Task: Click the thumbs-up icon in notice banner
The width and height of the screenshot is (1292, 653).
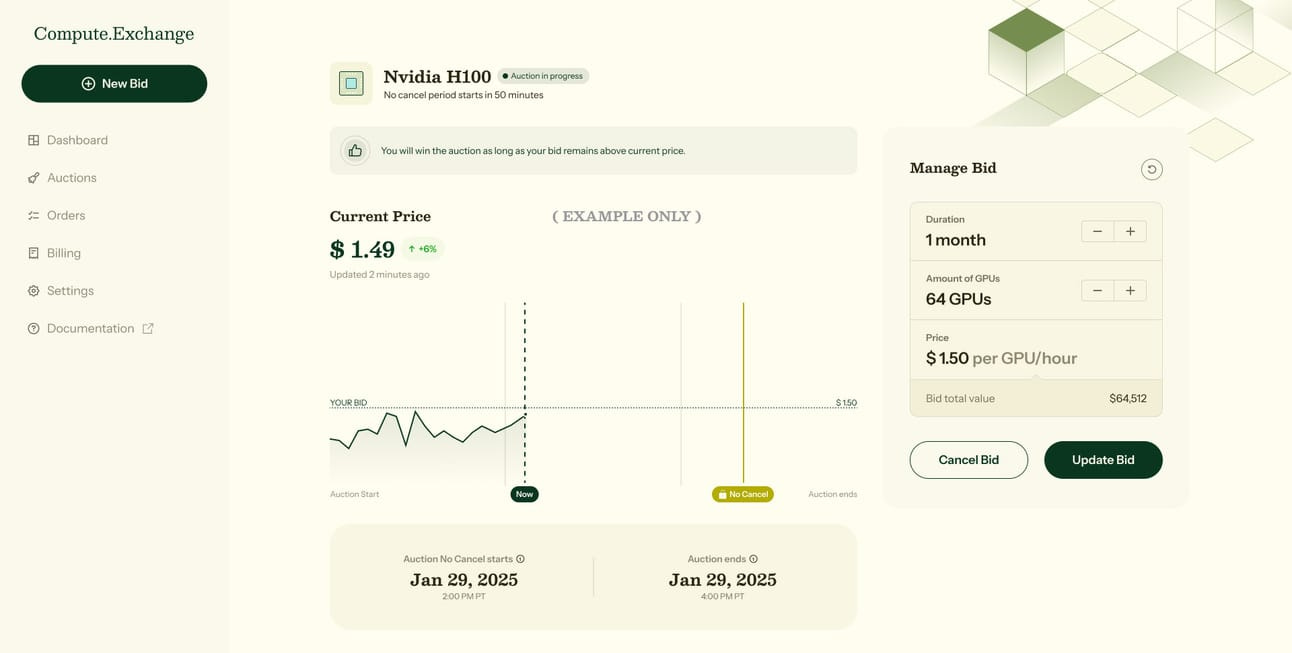Action: click(355, 150)
